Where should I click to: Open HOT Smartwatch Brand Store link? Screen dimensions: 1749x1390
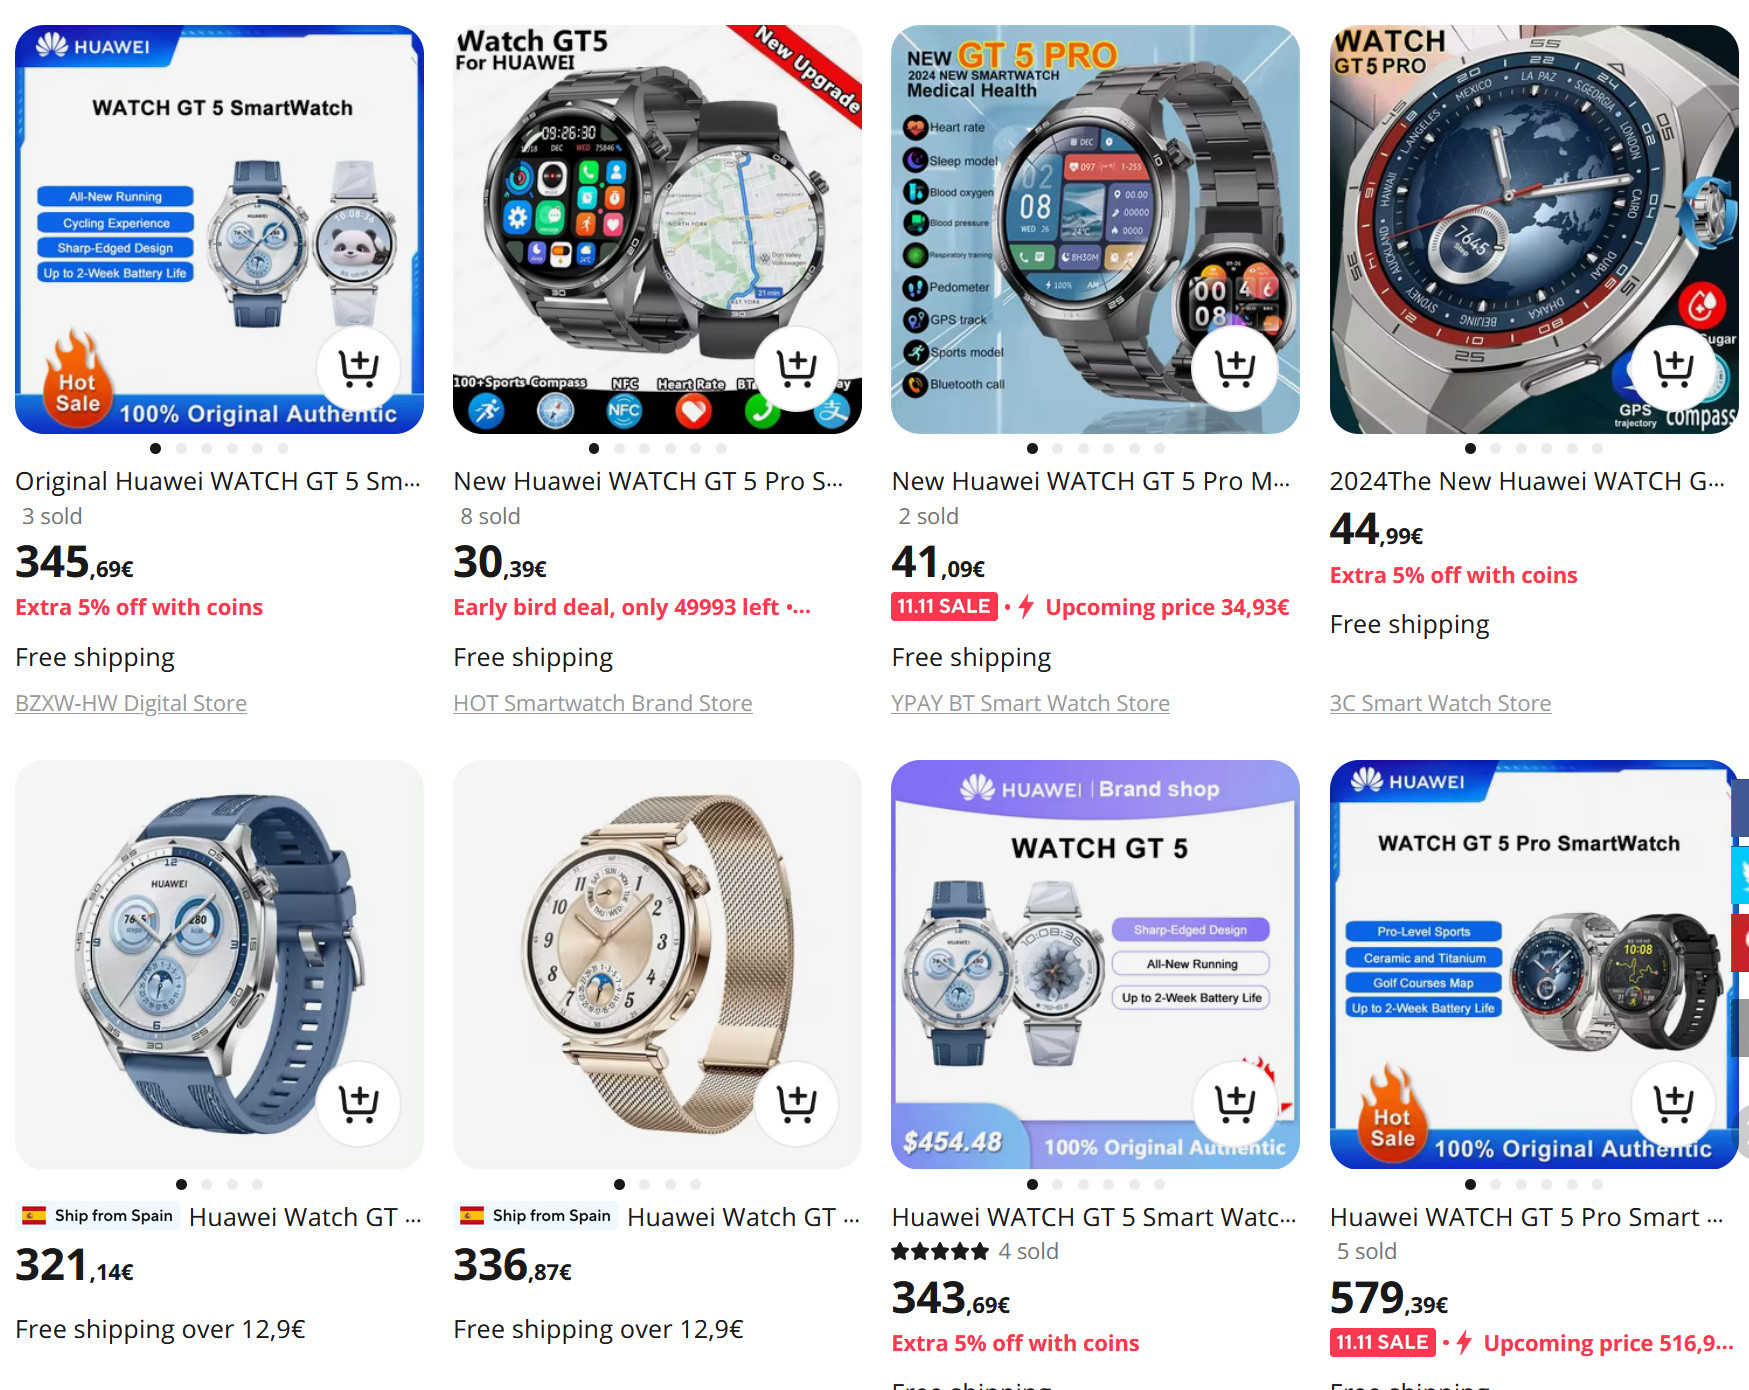tap(603, 703)
